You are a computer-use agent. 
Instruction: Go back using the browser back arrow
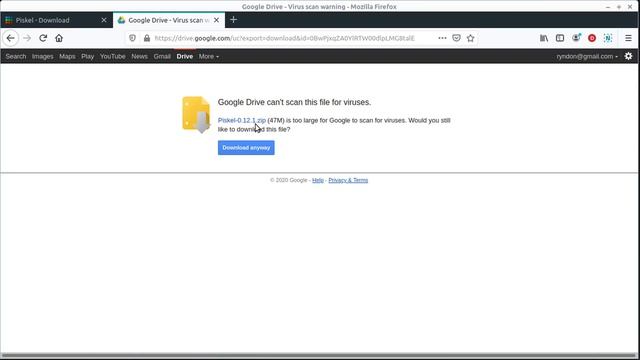point(11,38)
